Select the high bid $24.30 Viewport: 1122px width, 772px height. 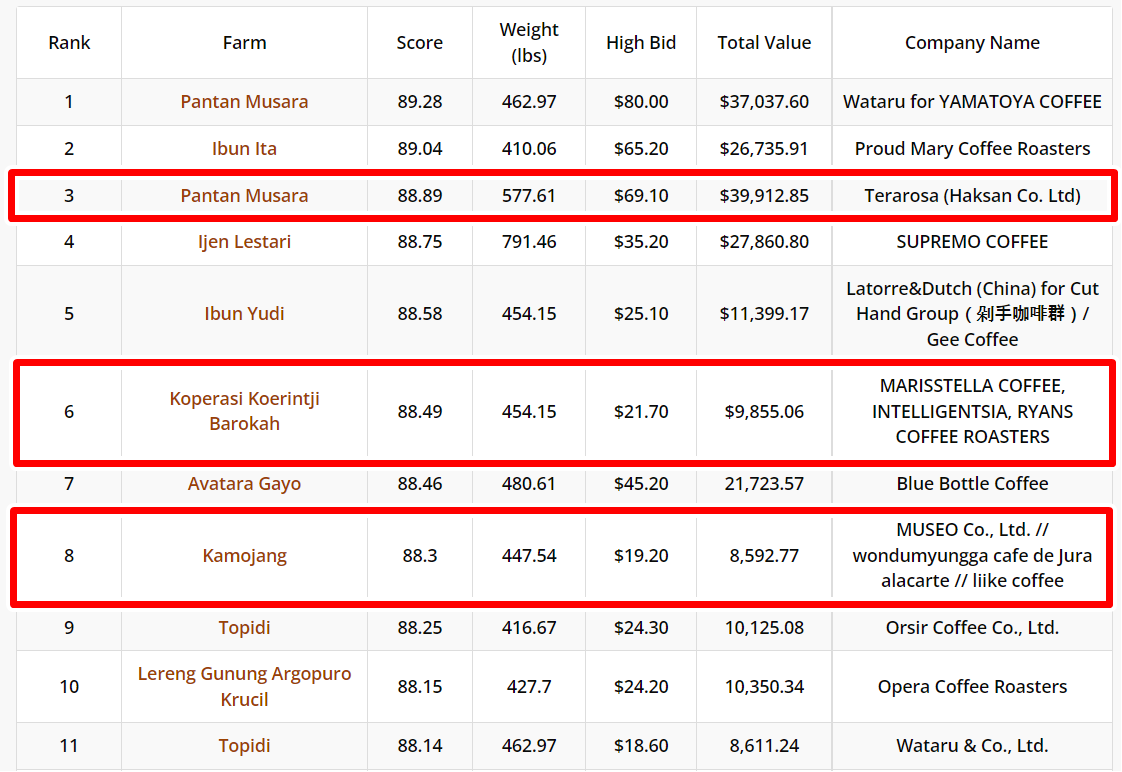(641, 627)
